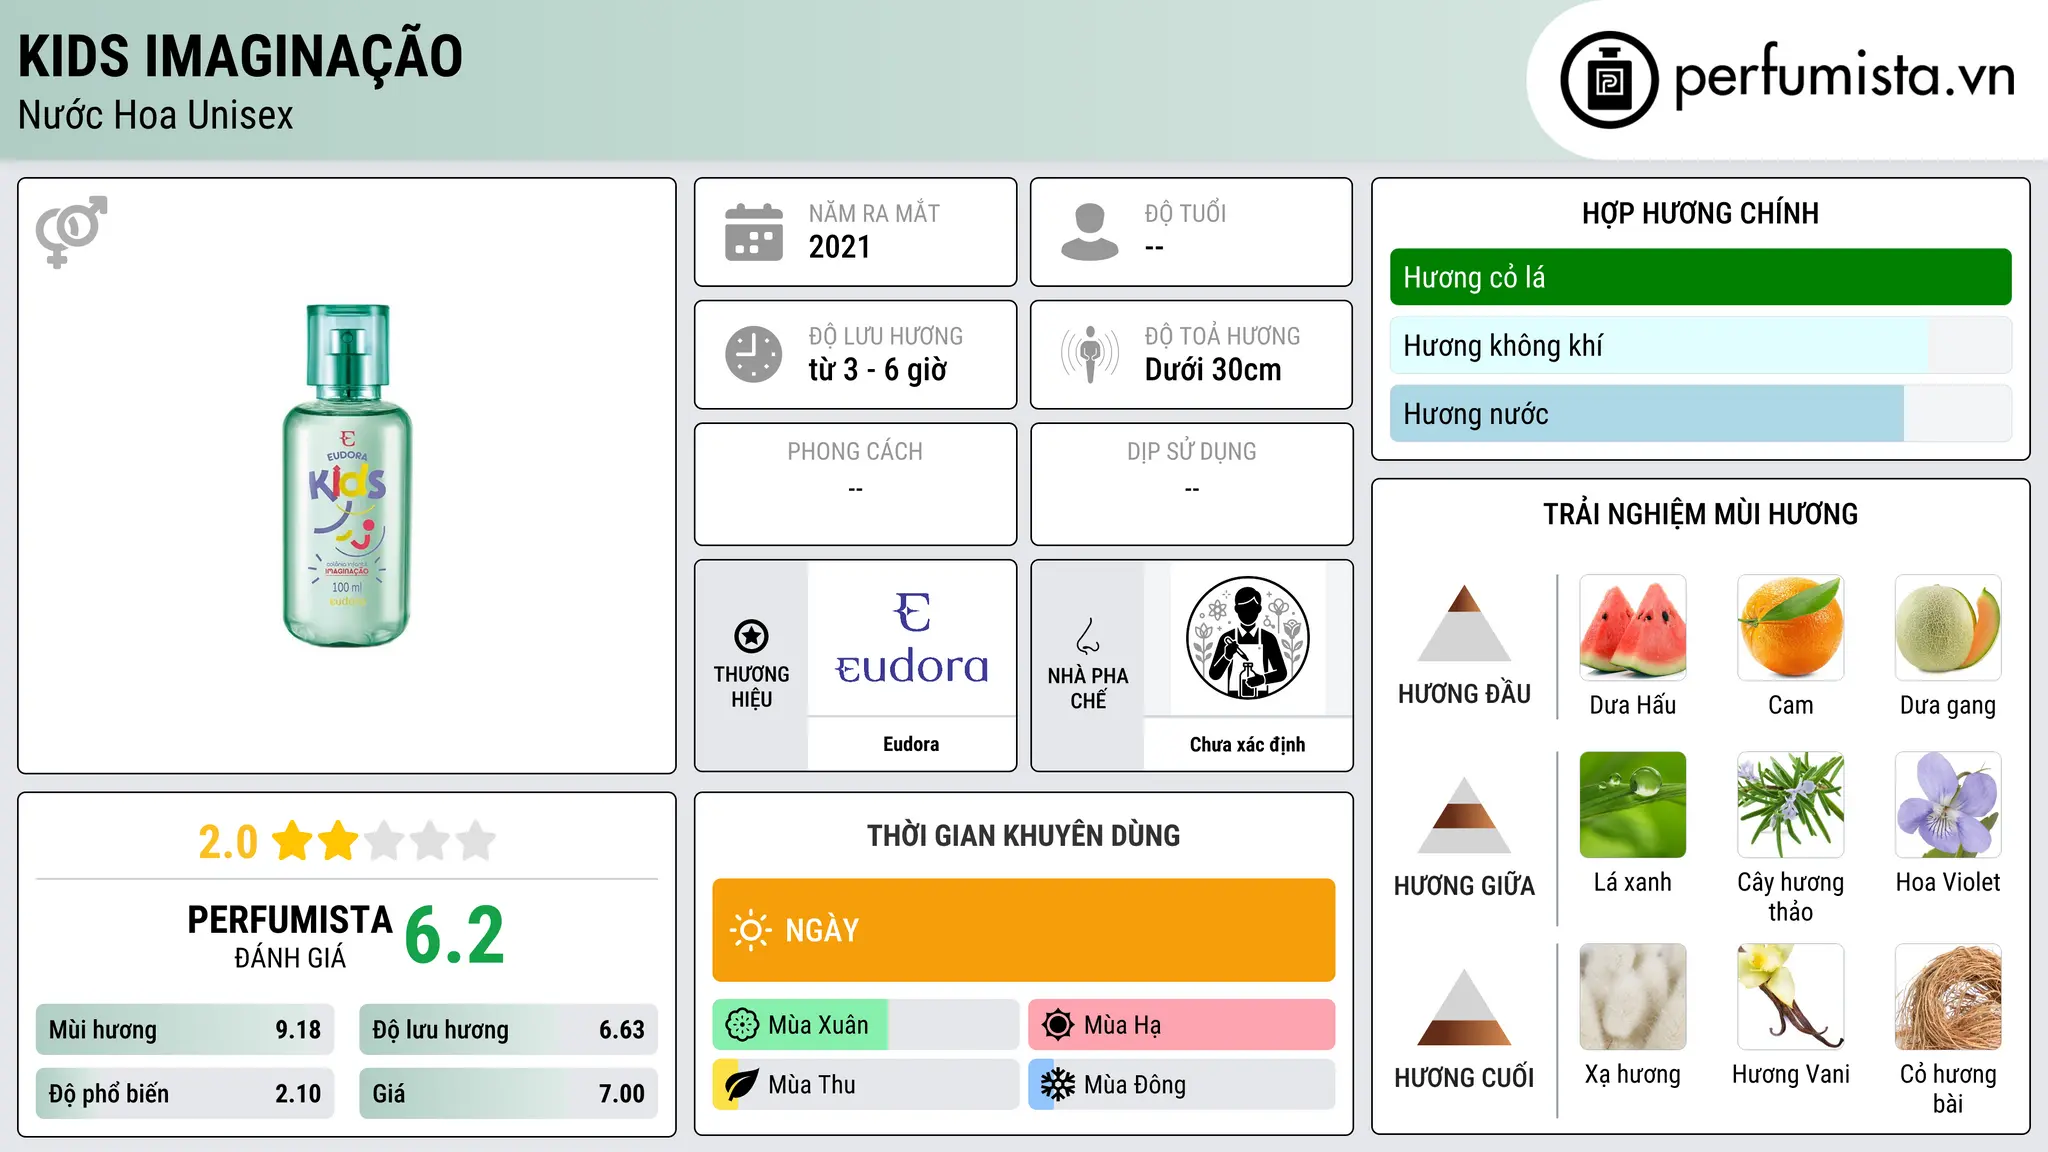Screen dimensions: 2048x1152
Task: Click the person icon beside Độ Tuổi
Action: 1089,232
